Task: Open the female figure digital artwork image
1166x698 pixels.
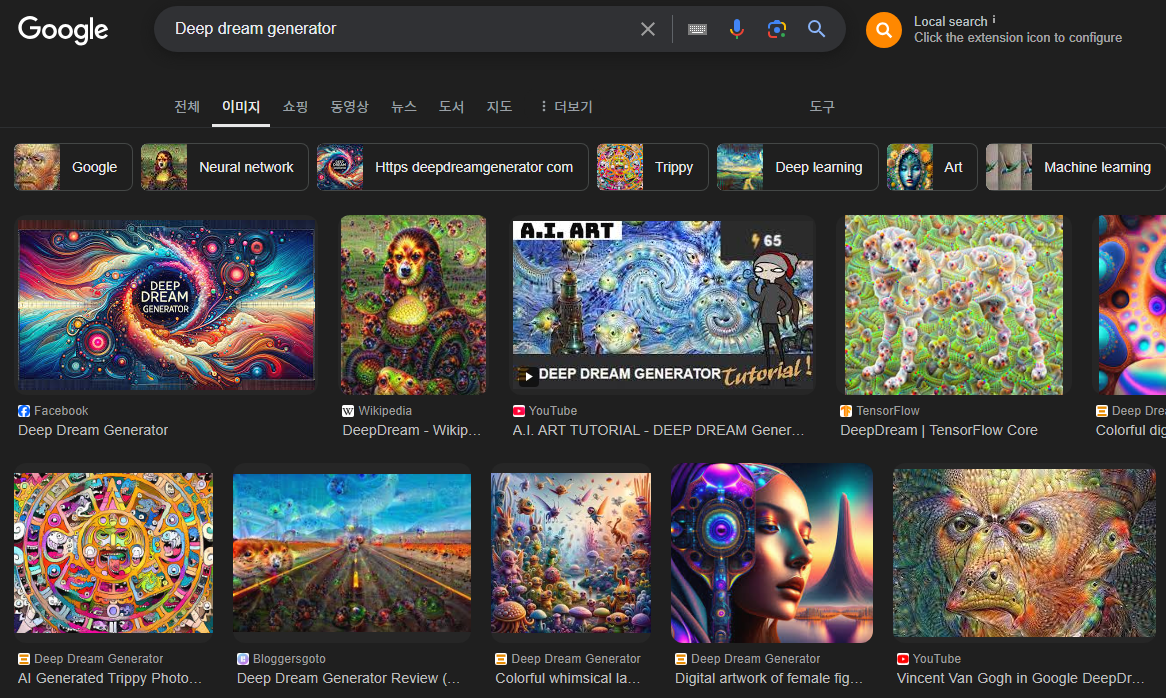Action: [772, 553]
